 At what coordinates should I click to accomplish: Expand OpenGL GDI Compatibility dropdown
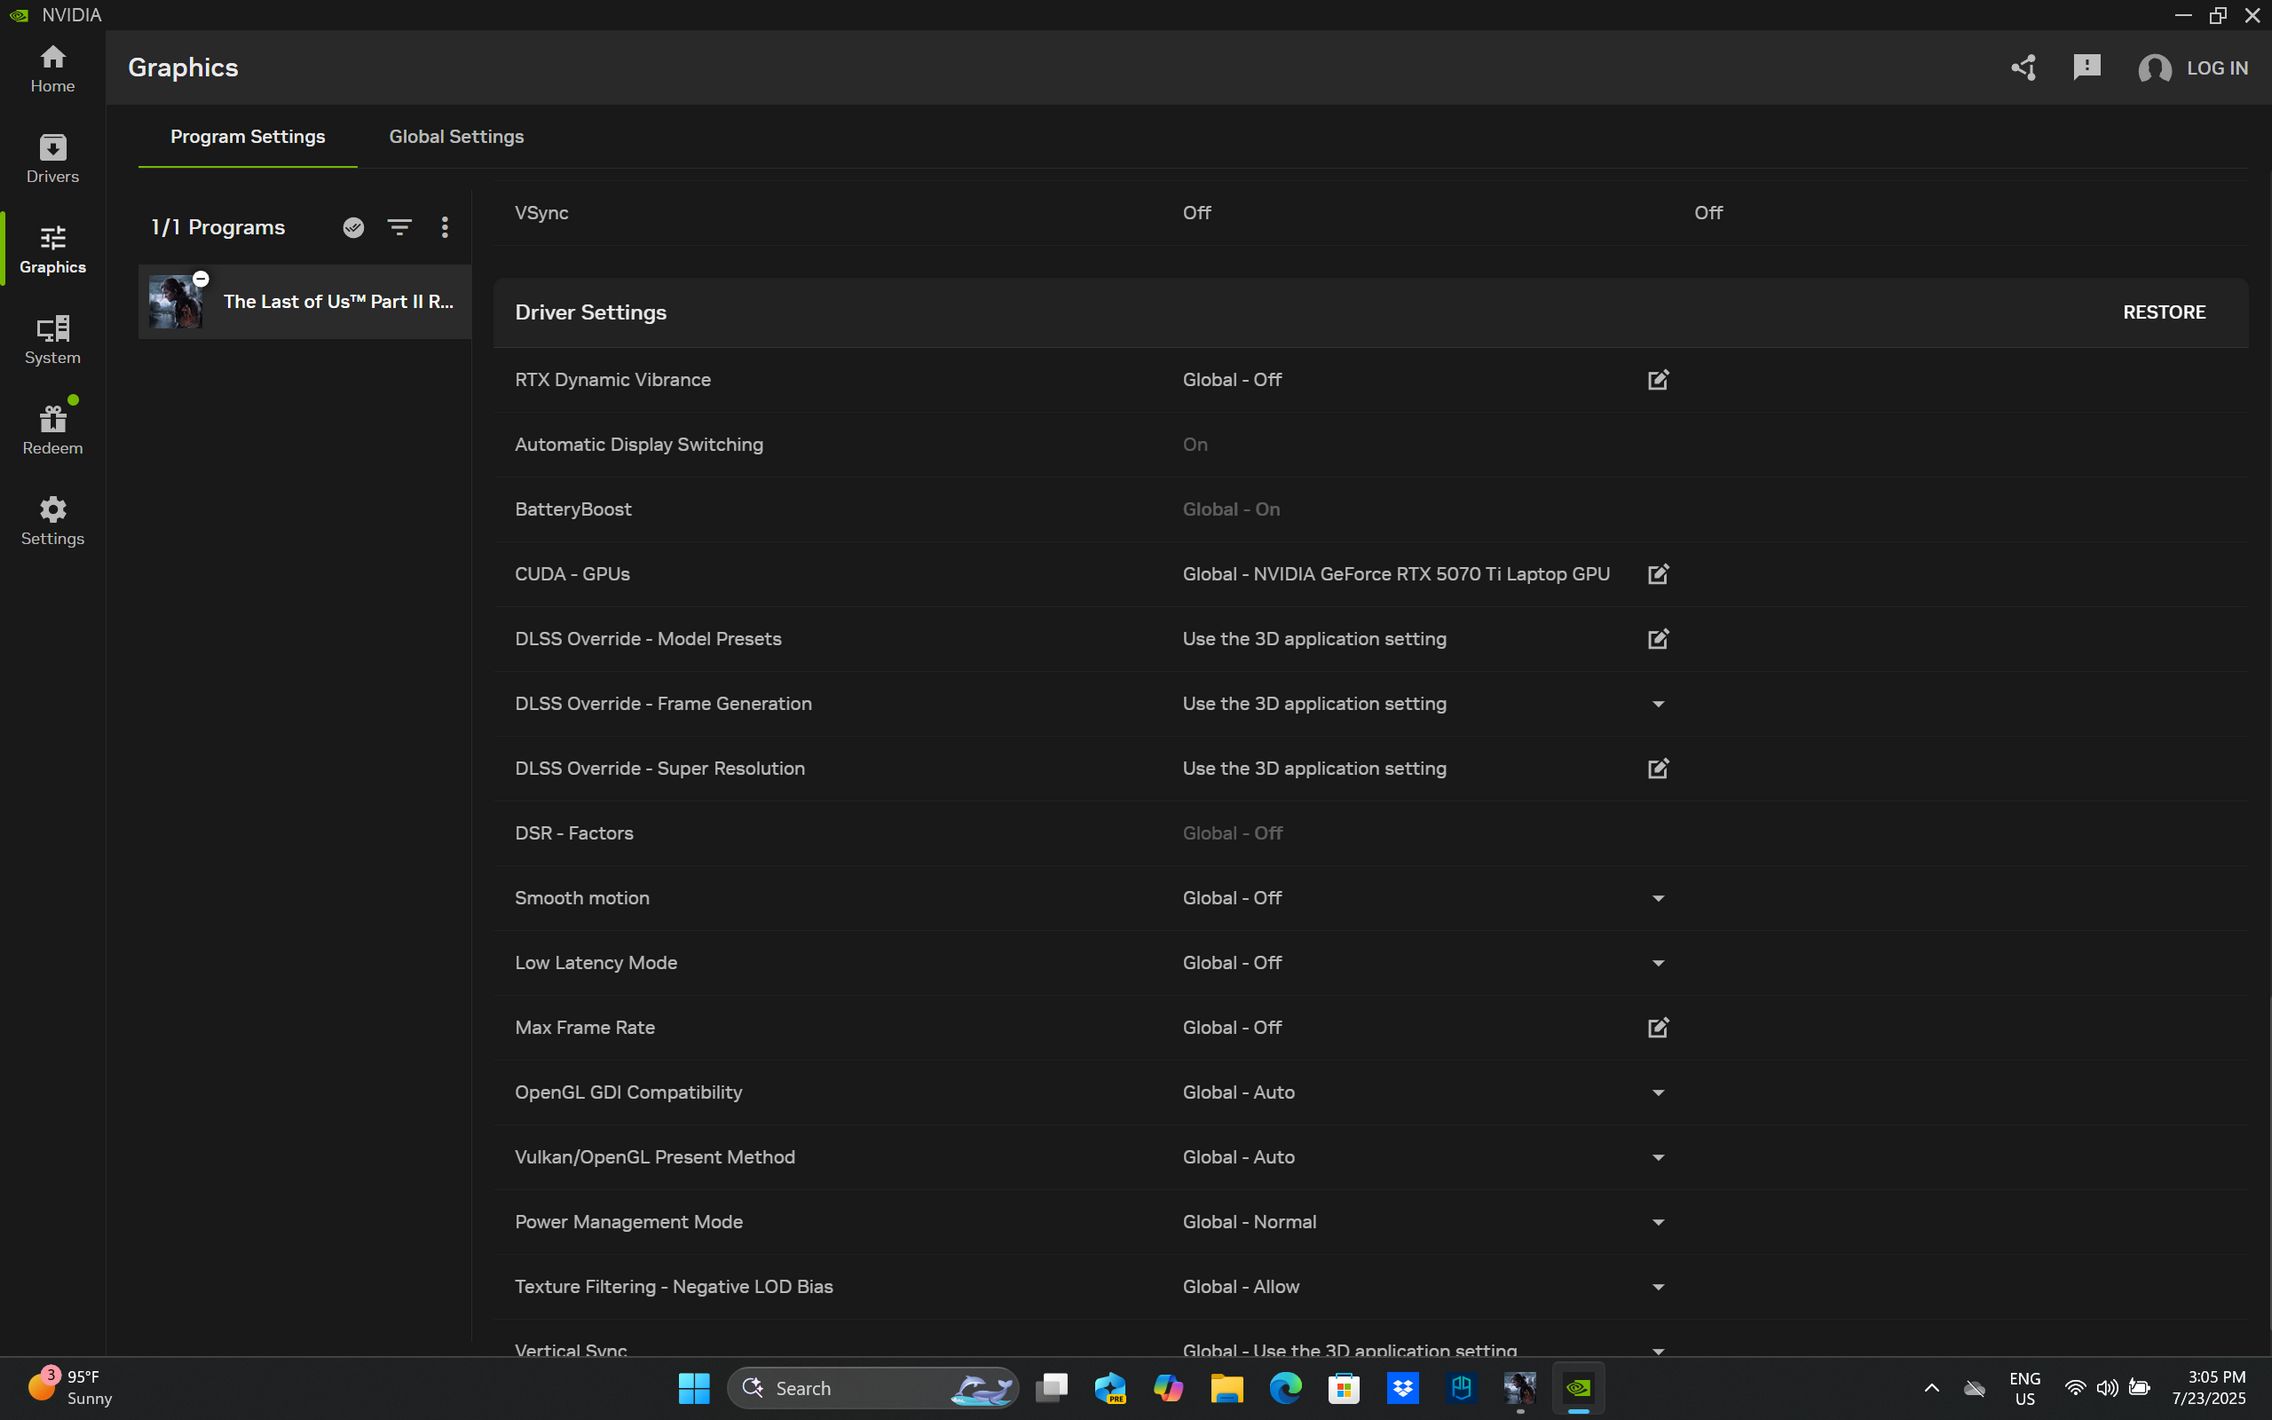(1658, 1093)
